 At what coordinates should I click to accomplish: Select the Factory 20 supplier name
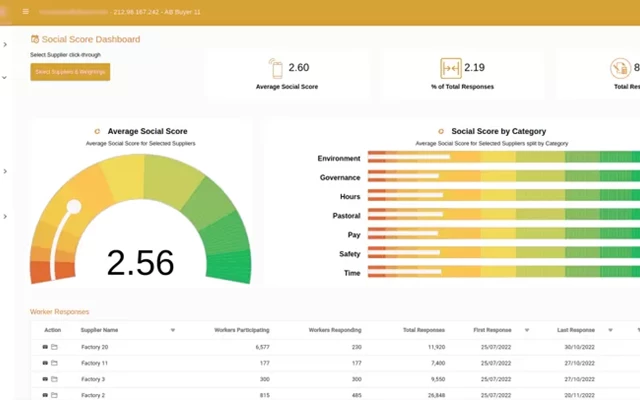(95, 347)
